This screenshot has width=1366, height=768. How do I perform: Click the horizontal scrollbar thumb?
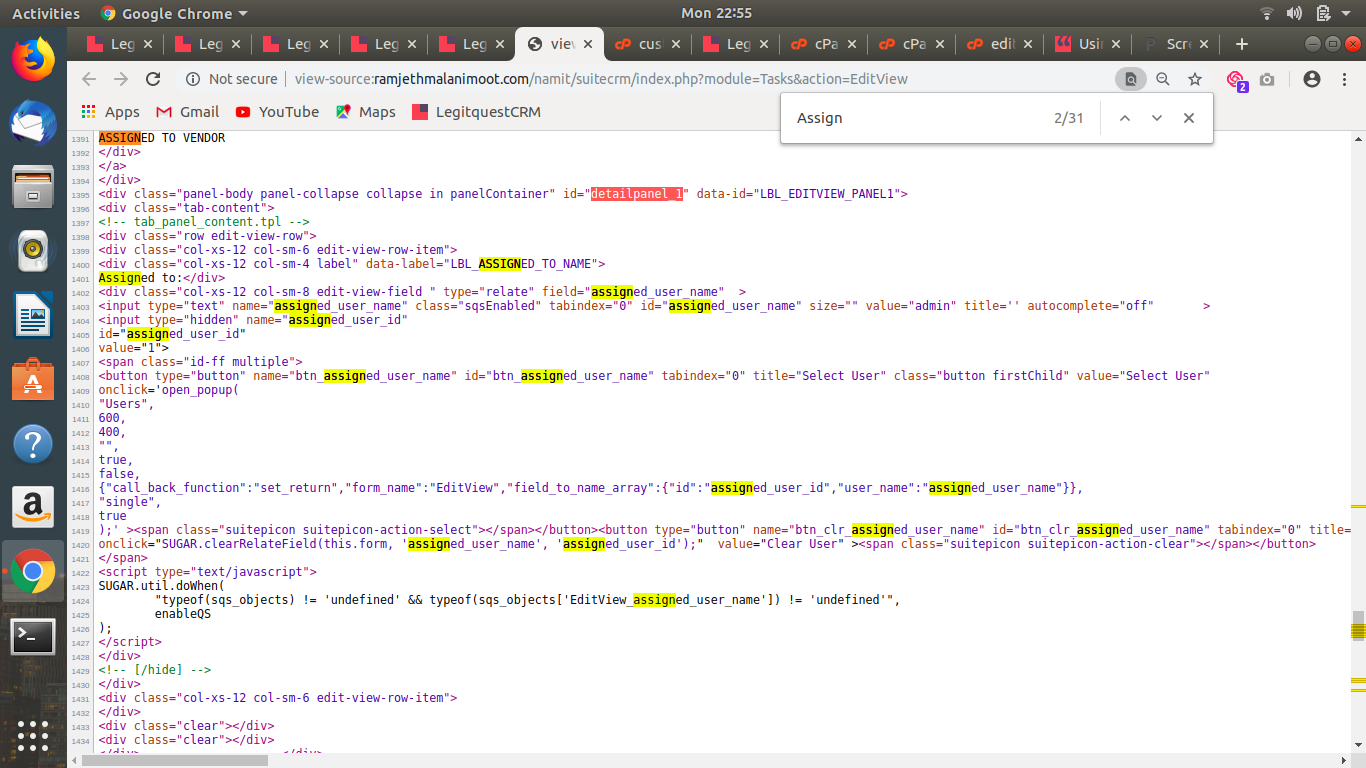click(x=175, y=760)
